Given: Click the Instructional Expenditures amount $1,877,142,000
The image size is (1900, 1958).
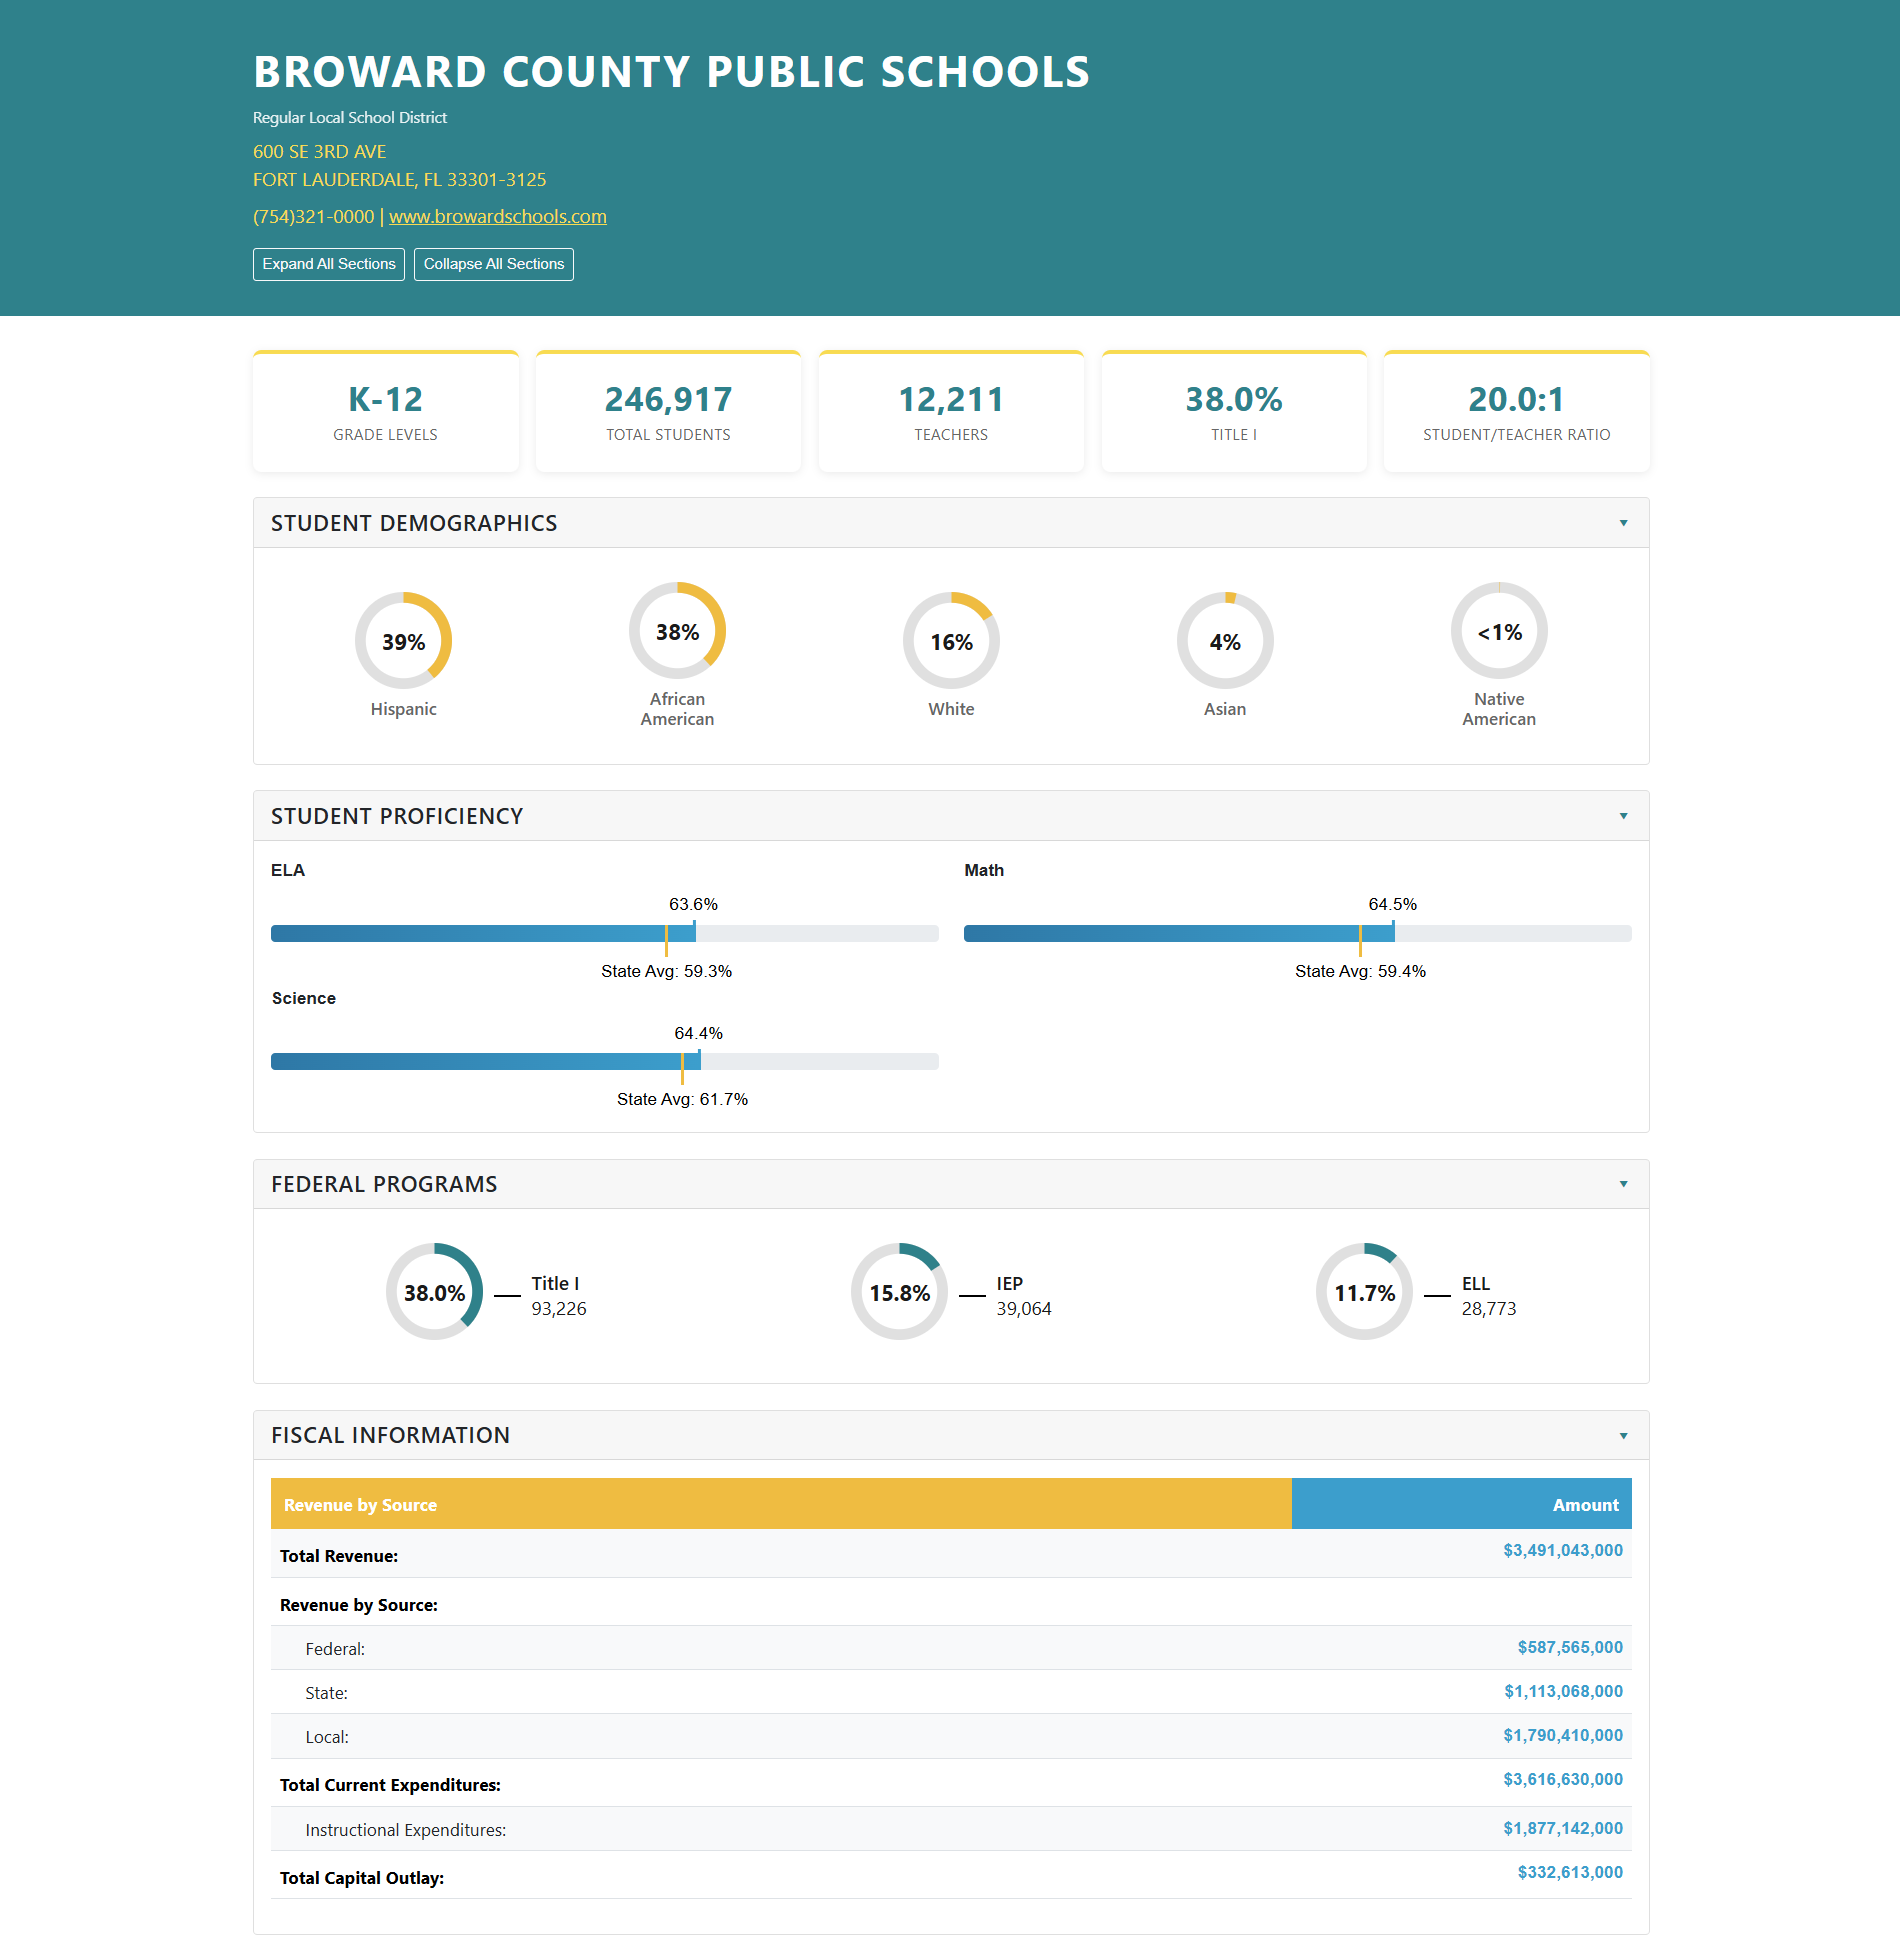Looking at the screenshot, I should coord(1563,1828).
